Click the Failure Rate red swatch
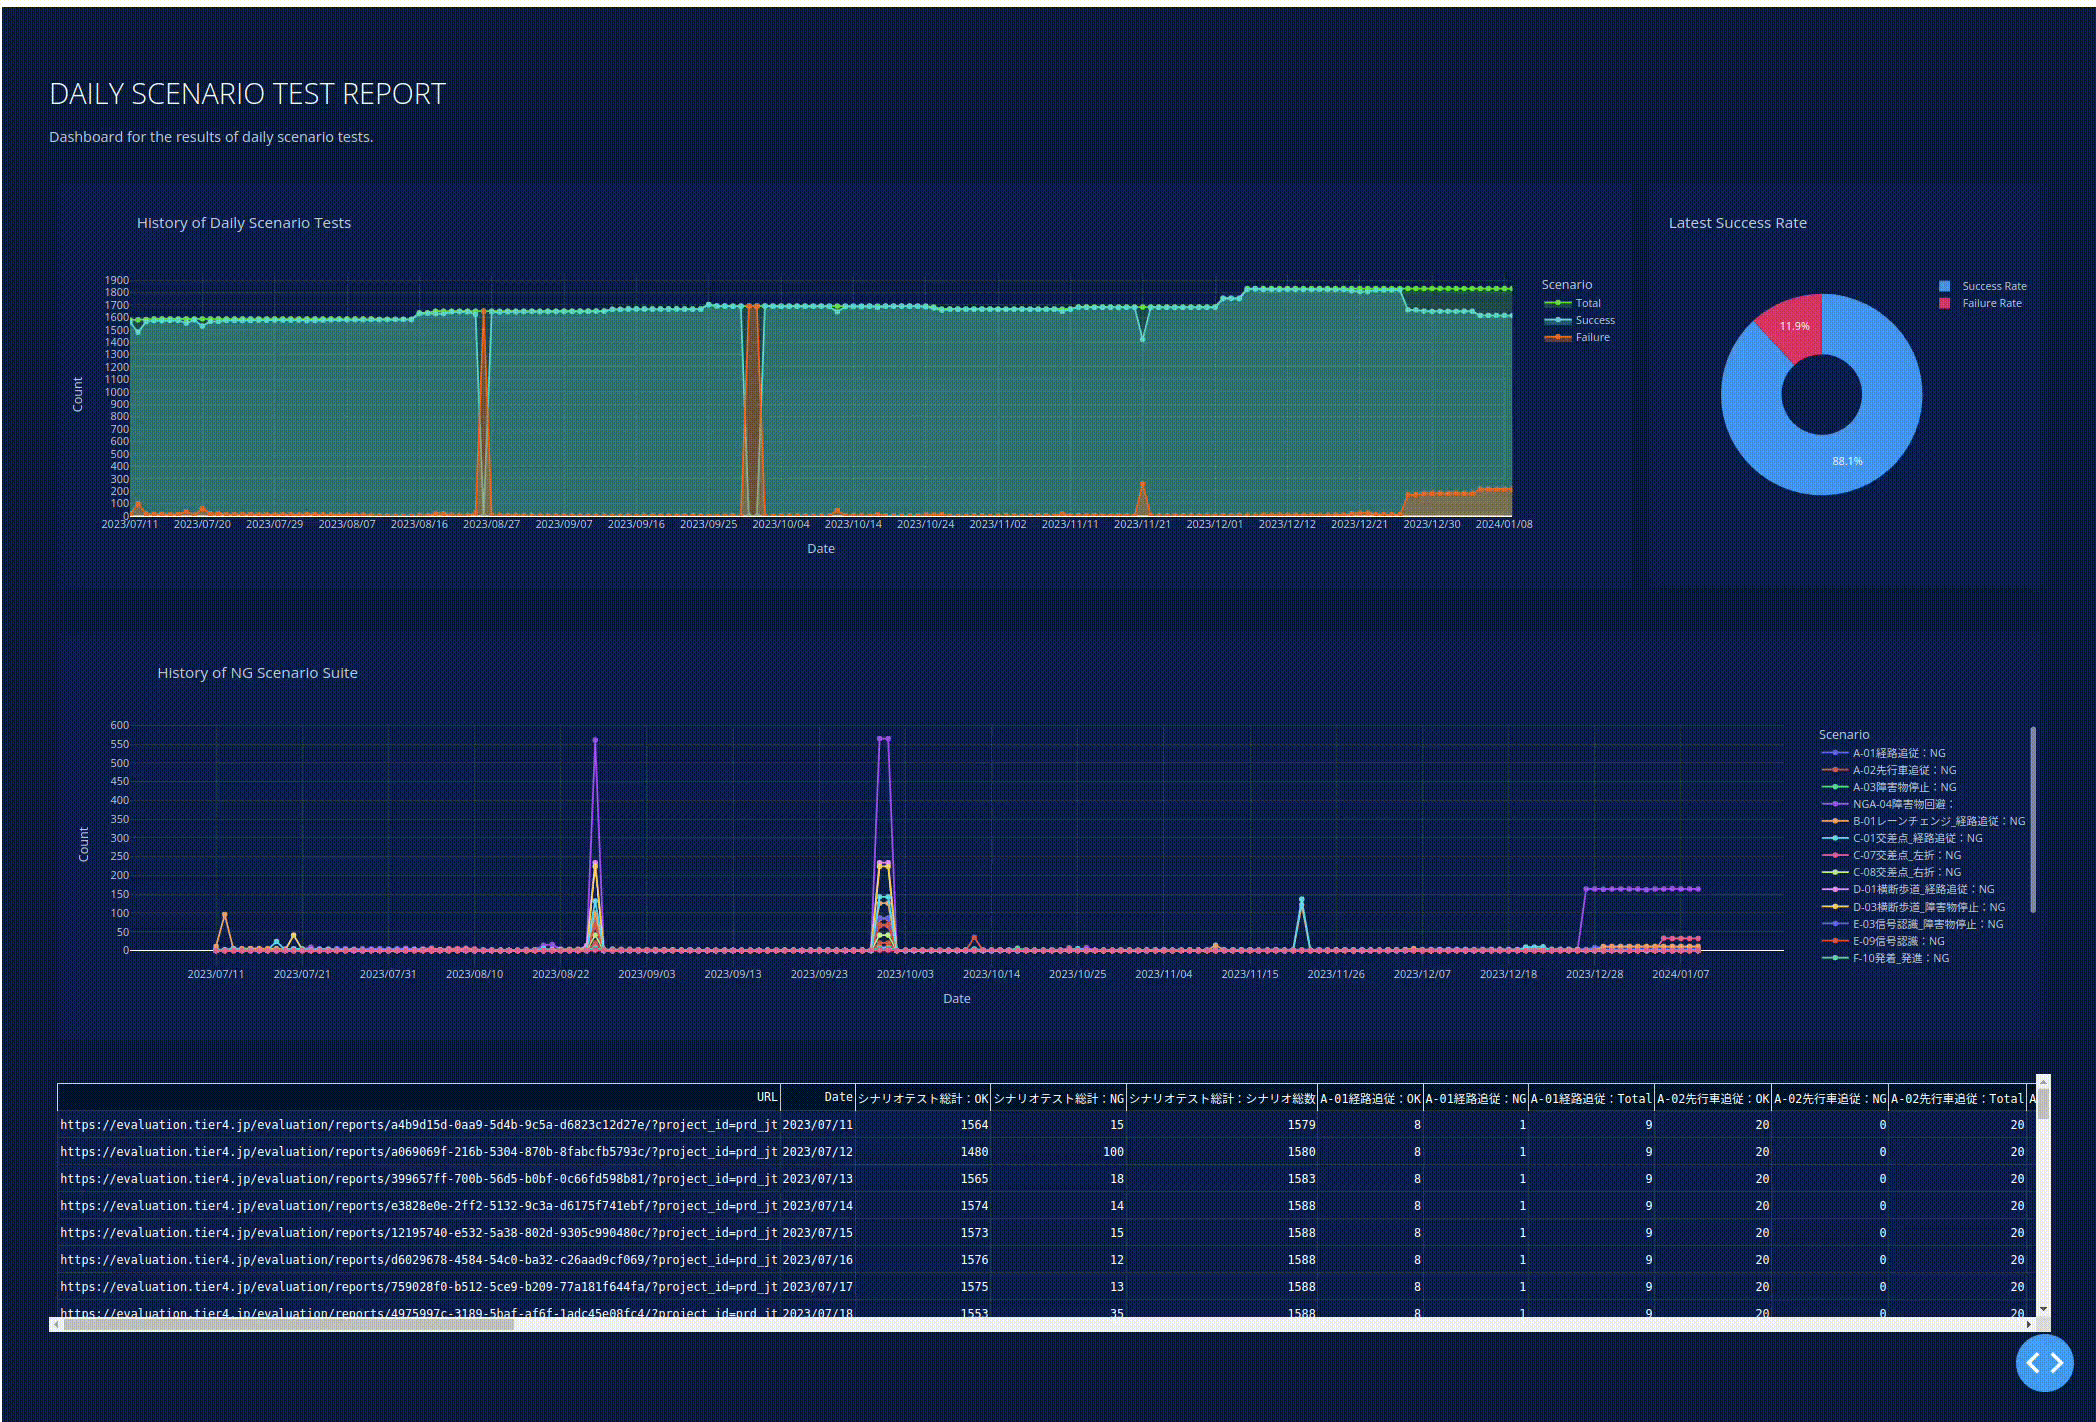Viewport: 2096px width, 1422px height. coord(1945,303)
